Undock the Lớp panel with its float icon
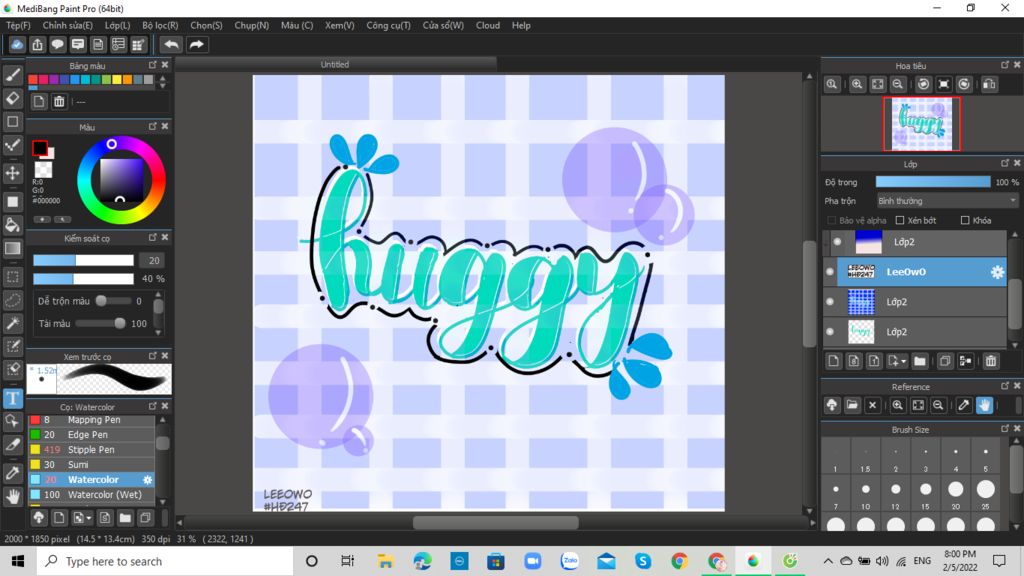This screenshot has height=576, width=1024. click(x=1004, y=163)
